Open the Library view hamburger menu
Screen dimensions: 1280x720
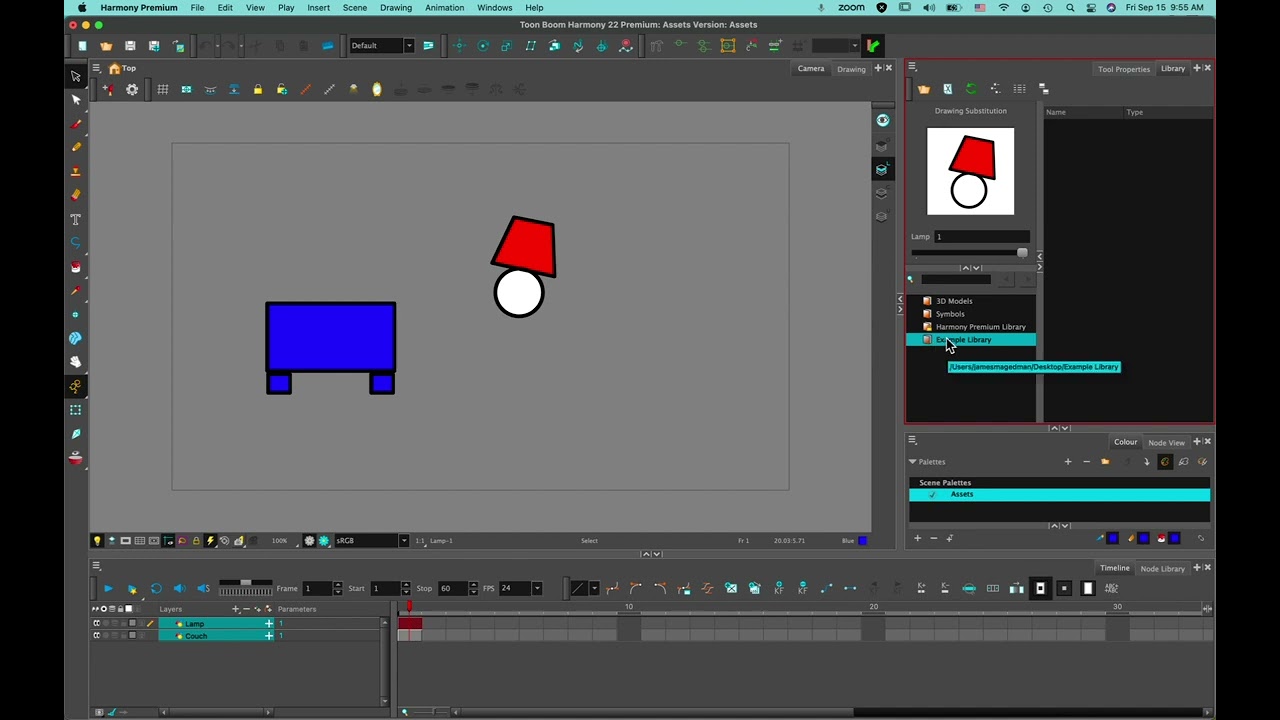[912, 68]
